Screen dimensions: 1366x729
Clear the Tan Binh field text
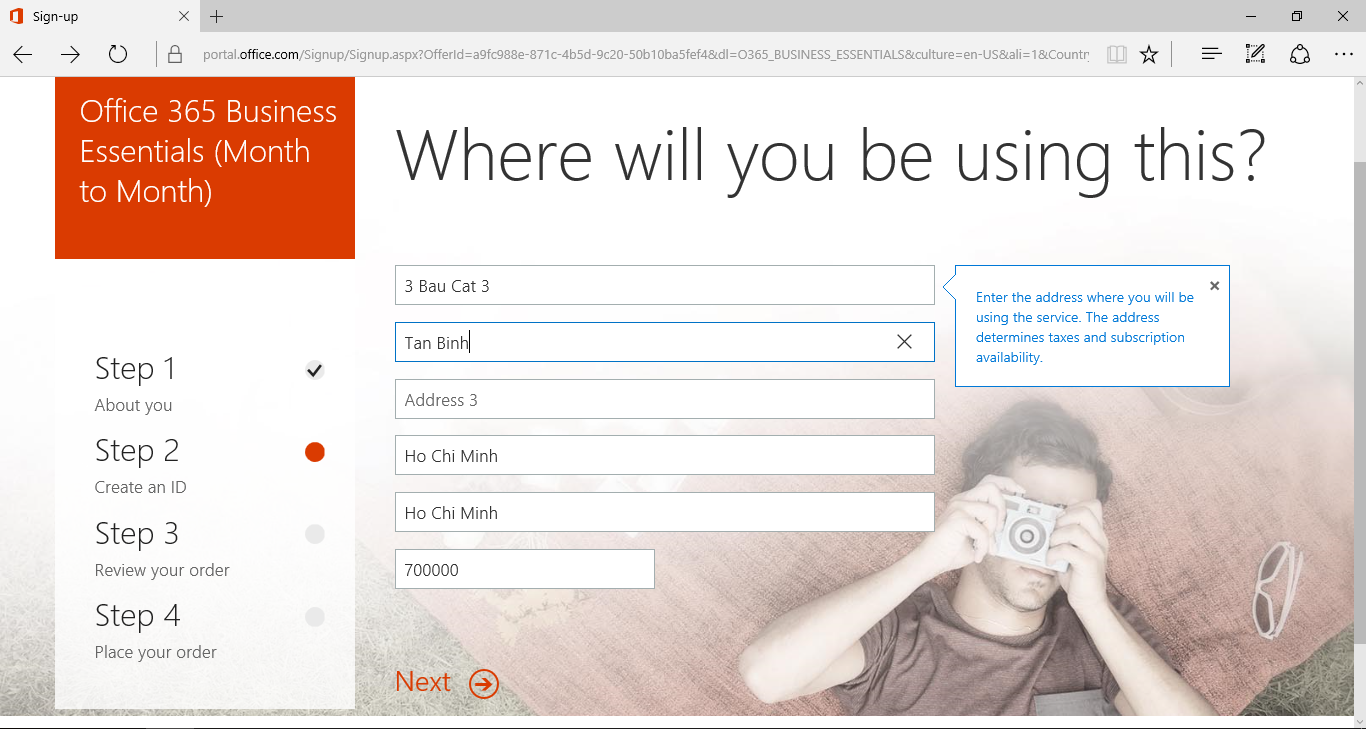[904, 342]
